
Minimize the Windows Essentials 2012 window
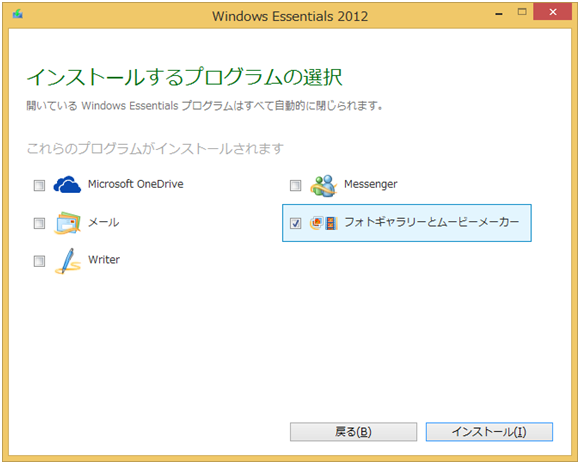(x=499, y=14)
